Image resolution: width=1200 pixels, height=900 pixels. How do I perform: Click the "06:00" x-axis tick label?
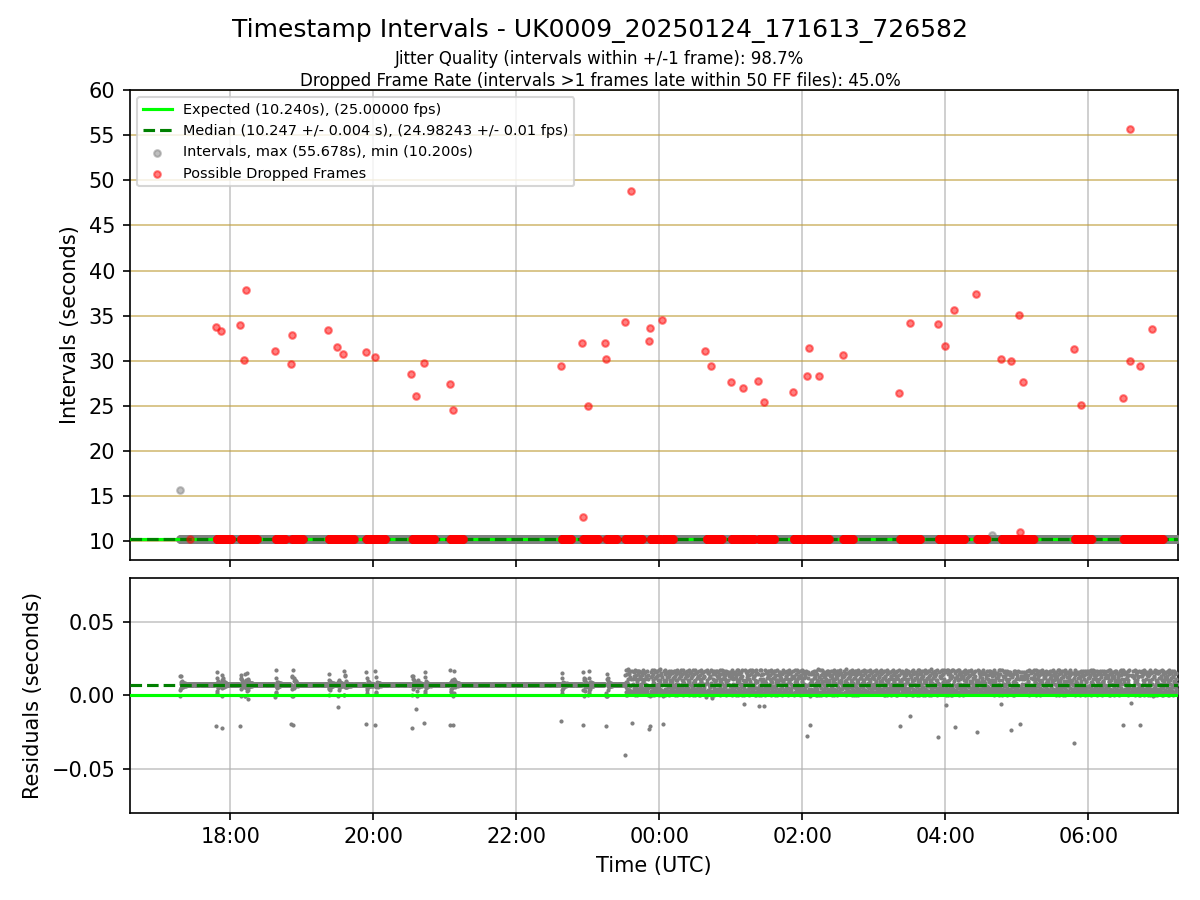(x=1088, y=834)
